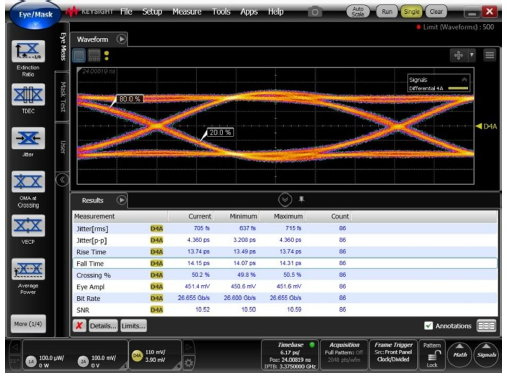This screenshot has width=507, height=376.
Task: Select the TDEC measurement icon
Action: (x=28, y=95)
